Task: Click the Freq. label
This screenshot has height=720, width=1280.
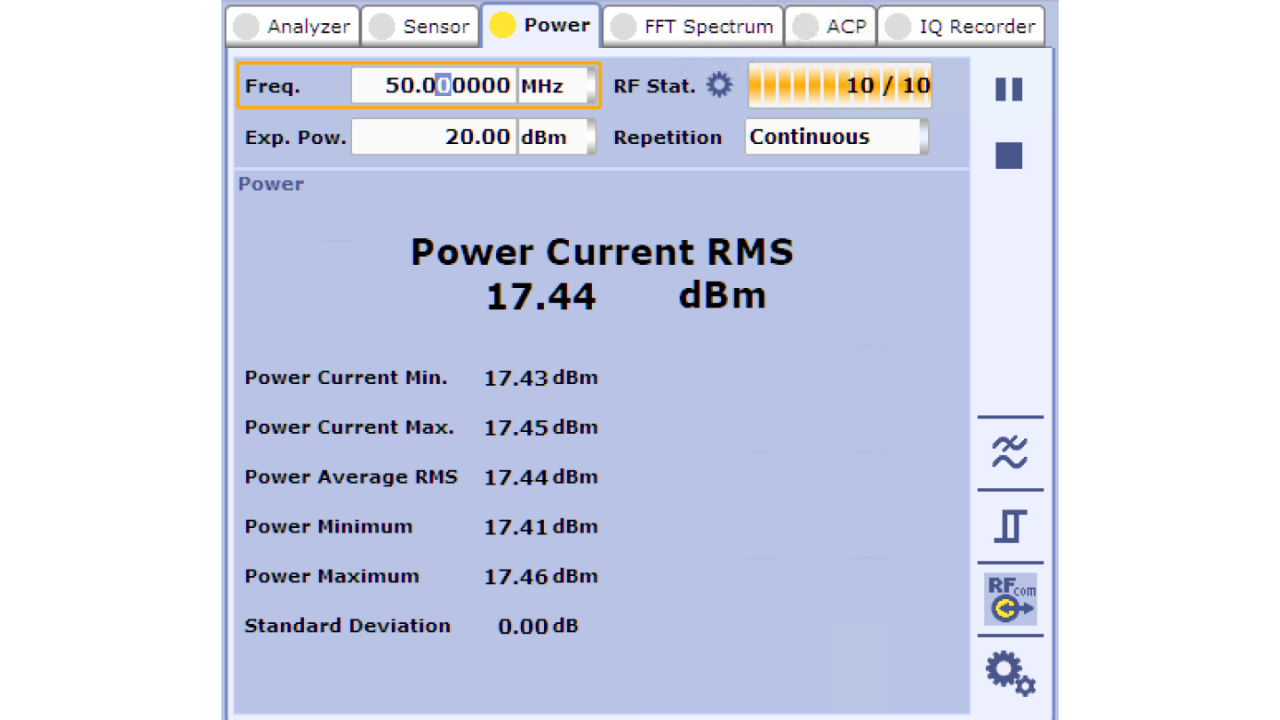Action: click(x=272, y=86)
